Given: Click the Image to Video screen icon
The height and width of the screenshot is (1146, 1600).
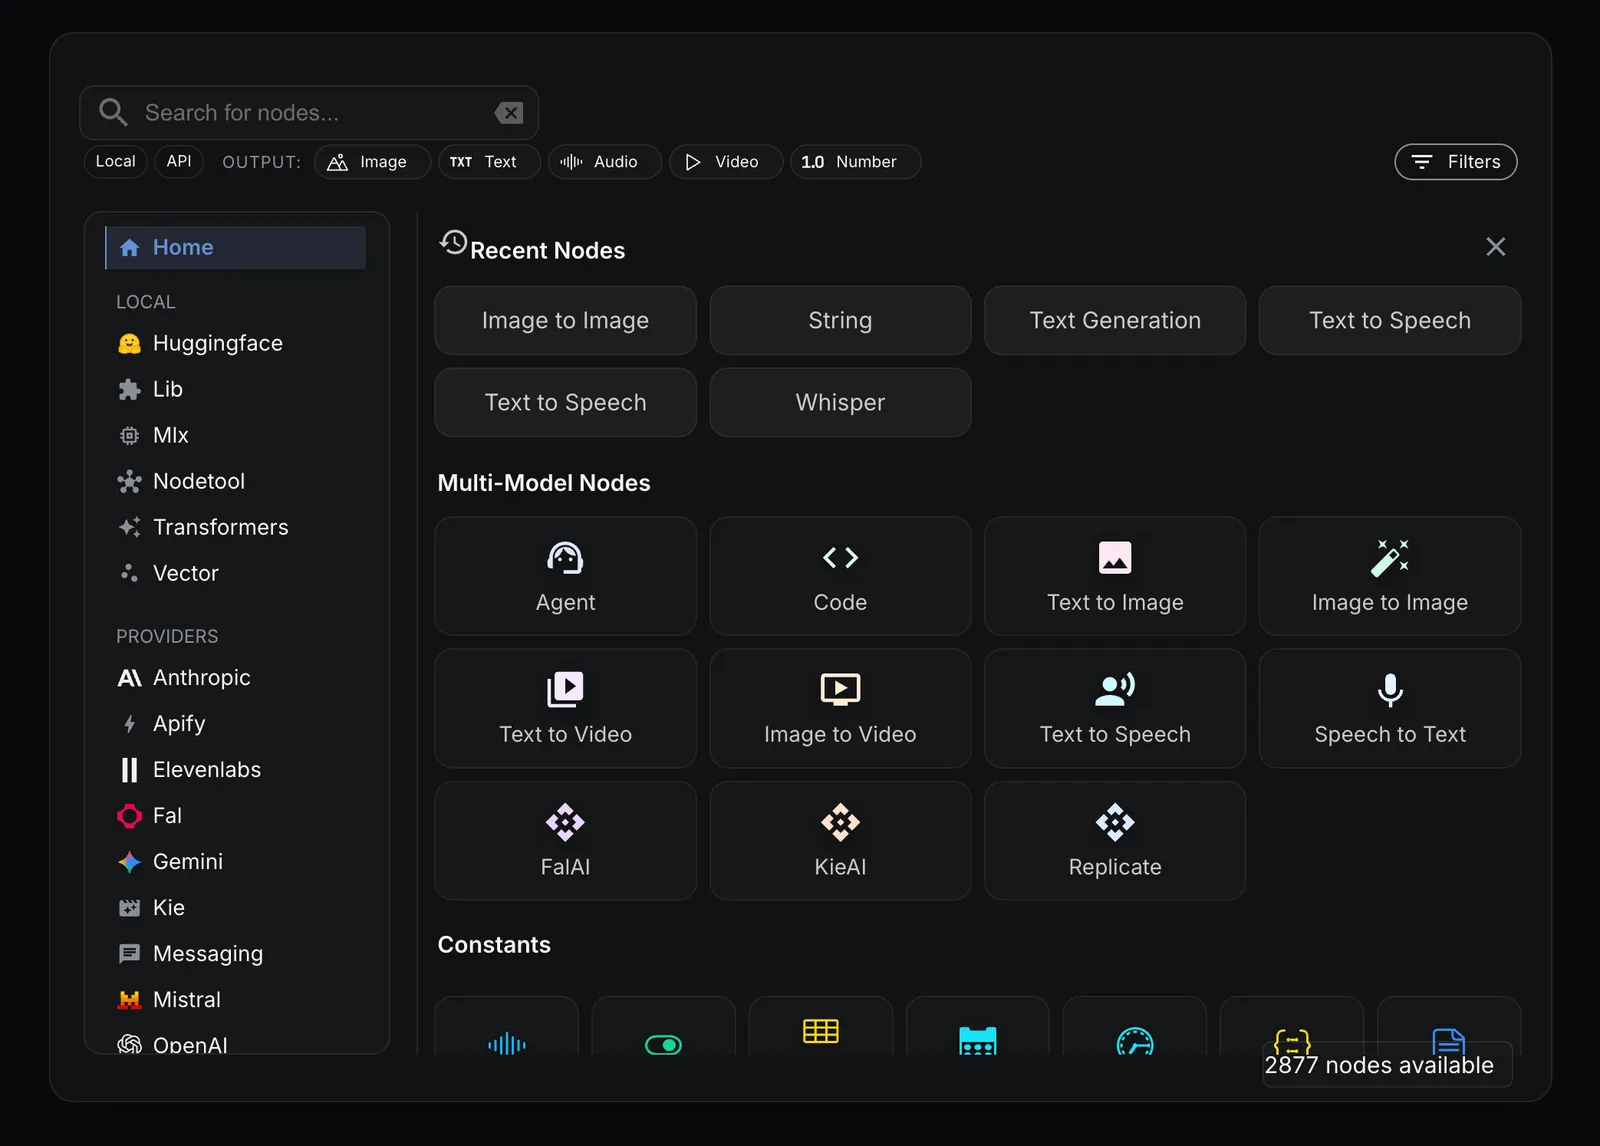Looking at the screenshot, I should [x=840, y=689].
